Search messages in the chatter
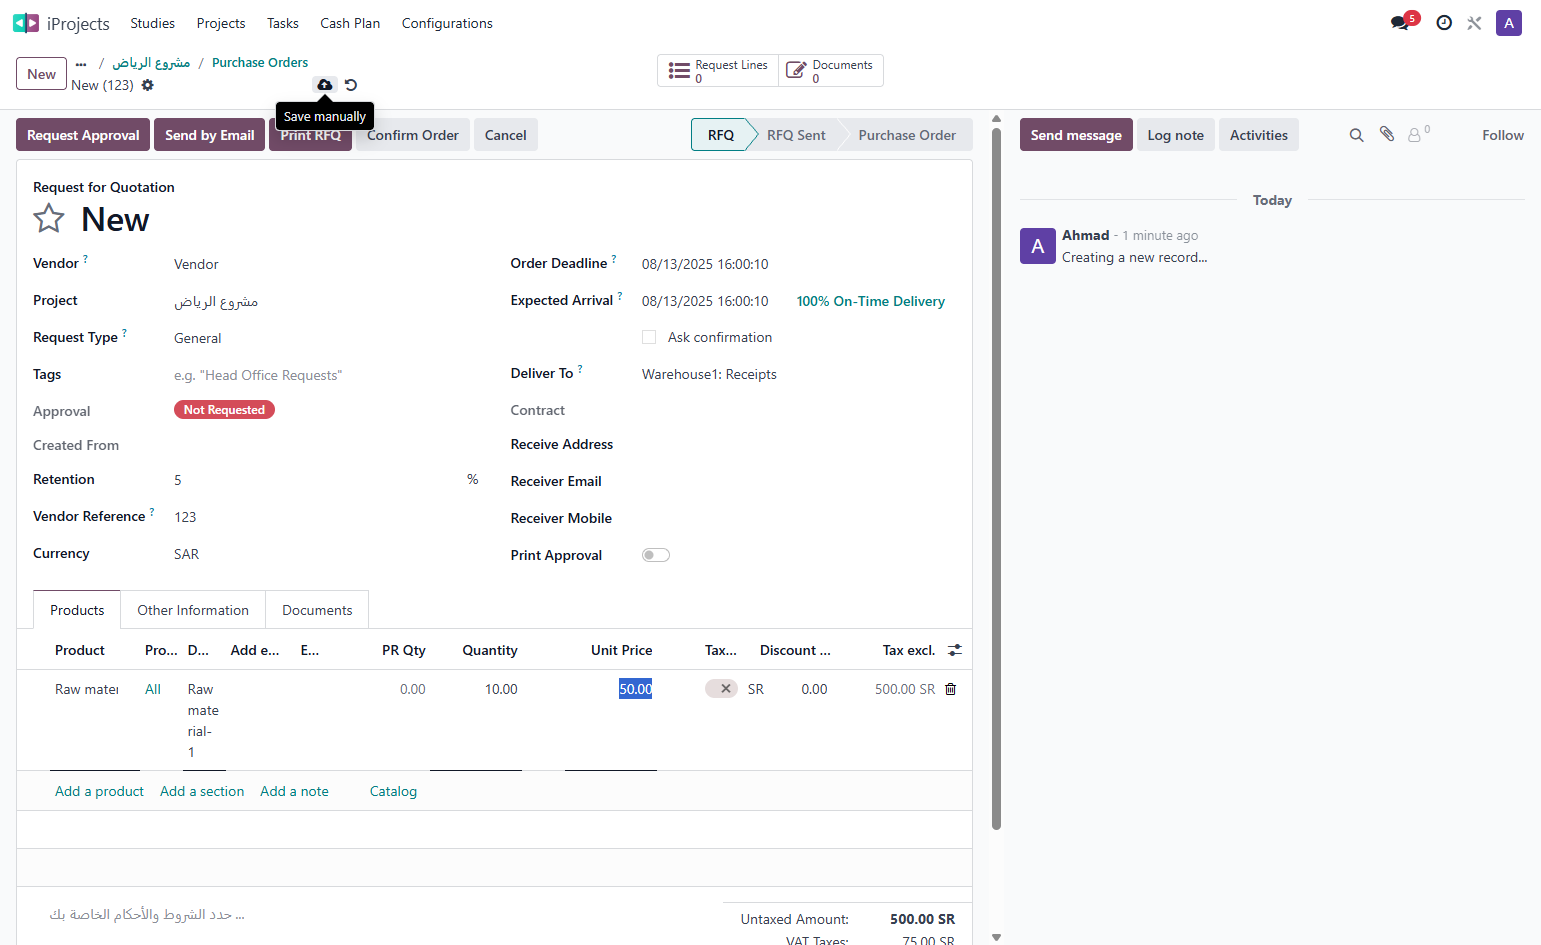Viewport: 1541px width, 945px height. [1356, 135]
